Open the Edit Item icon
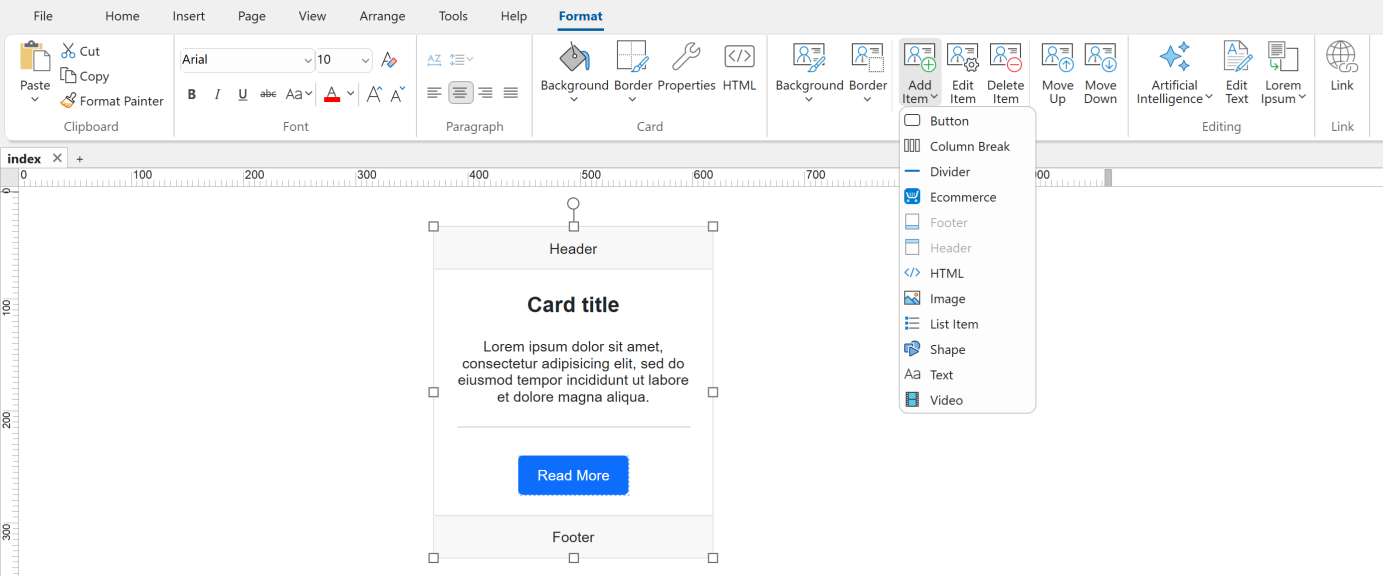The image size is (1384, 577). click(962, 58)
